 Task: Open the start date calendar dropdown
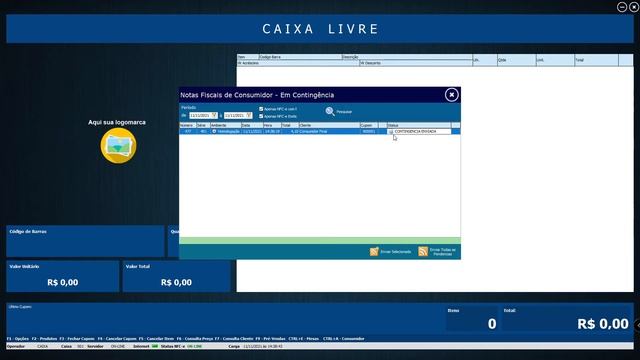(214, 116)
